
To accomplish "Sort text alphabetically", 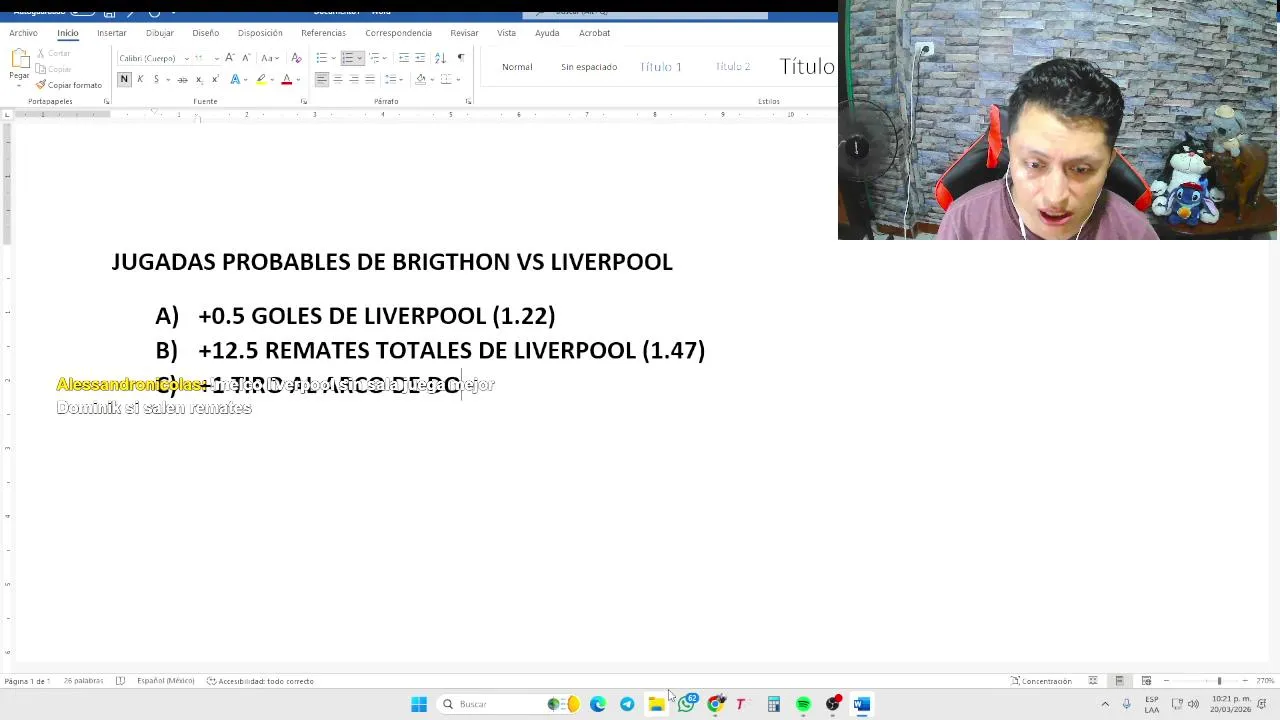I will click(440, 58).
